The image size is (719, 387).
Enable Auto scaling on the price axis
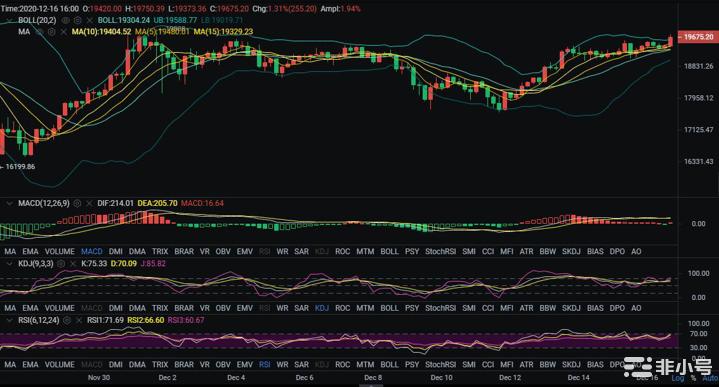coord(710,378)
